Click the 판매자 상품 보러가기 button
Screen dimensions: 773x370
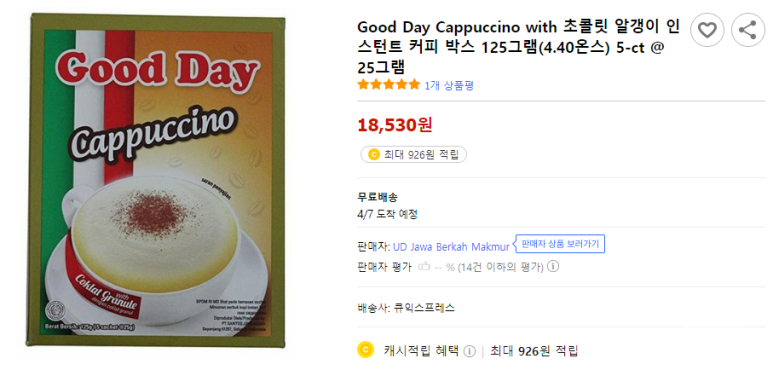(561, 244)
